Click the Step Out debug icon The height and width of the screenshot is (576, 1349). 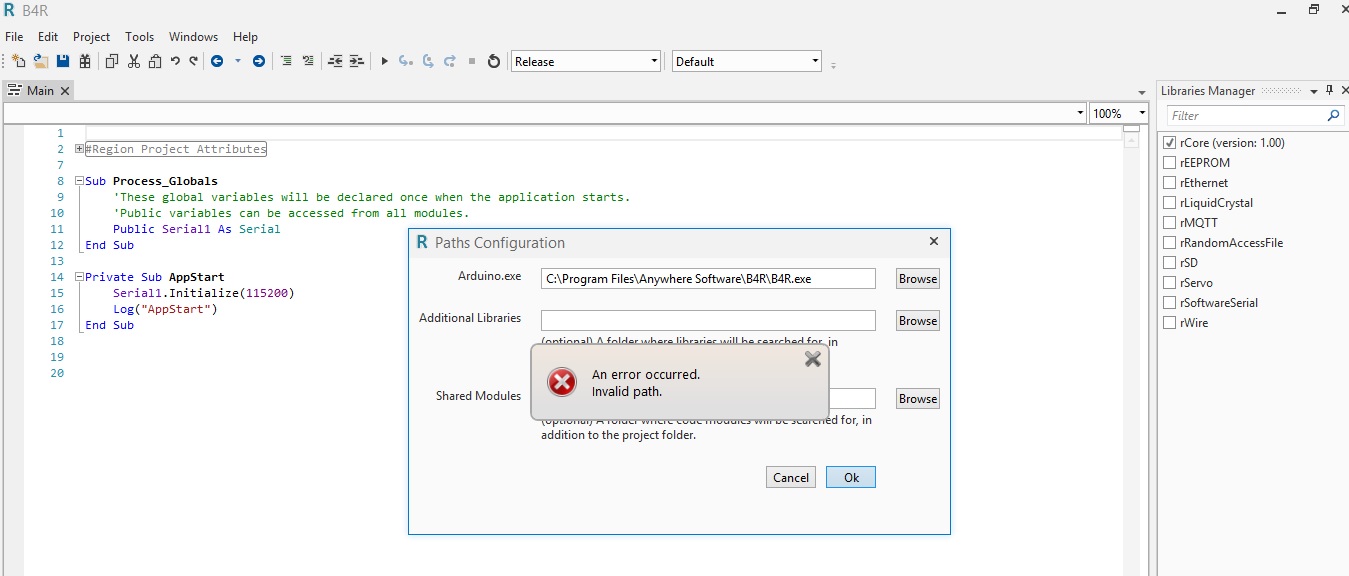[450, 61]
